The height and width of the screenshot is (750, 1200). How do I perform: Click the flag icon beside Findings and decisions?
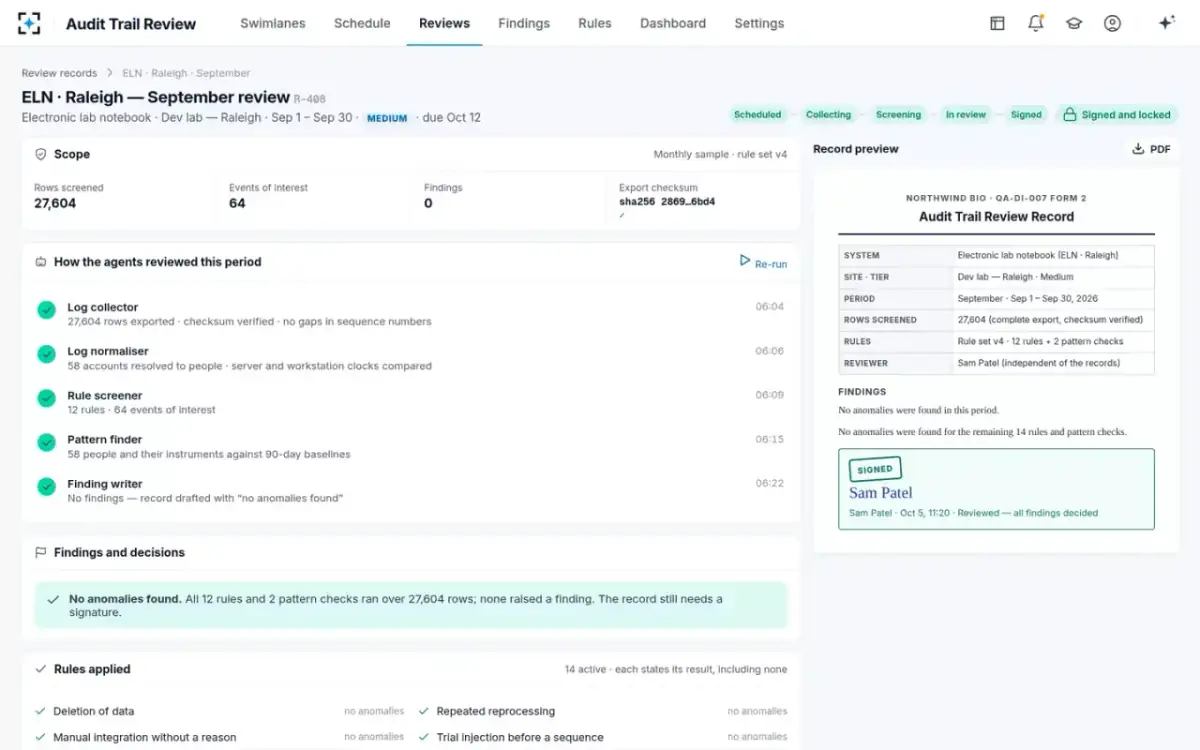[41, 552]
